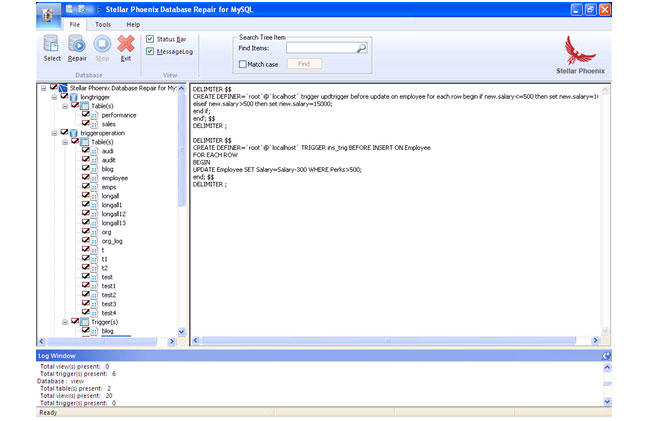This screenshot has height=421, width=645.
Task: Toggle the MessageLog checkbox
Action: click(150, 51)
